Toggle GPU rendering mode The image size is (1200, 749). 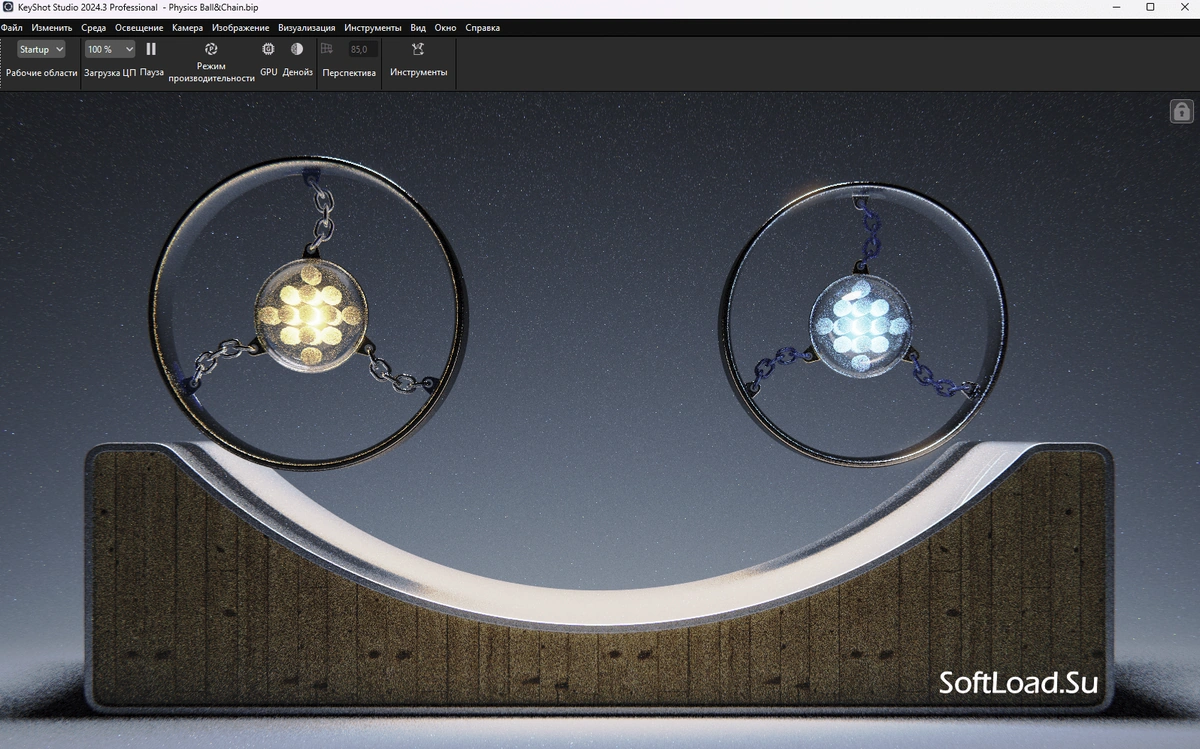(268, 48)
